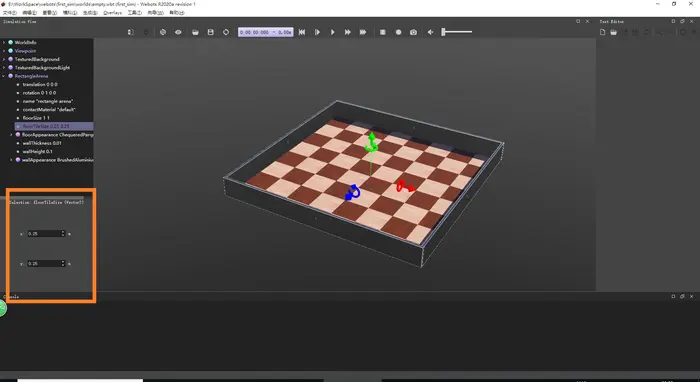Open the Overlays menu
Image resolution: width=700 pixels, height=382 pixels.
tap(112, 13)
